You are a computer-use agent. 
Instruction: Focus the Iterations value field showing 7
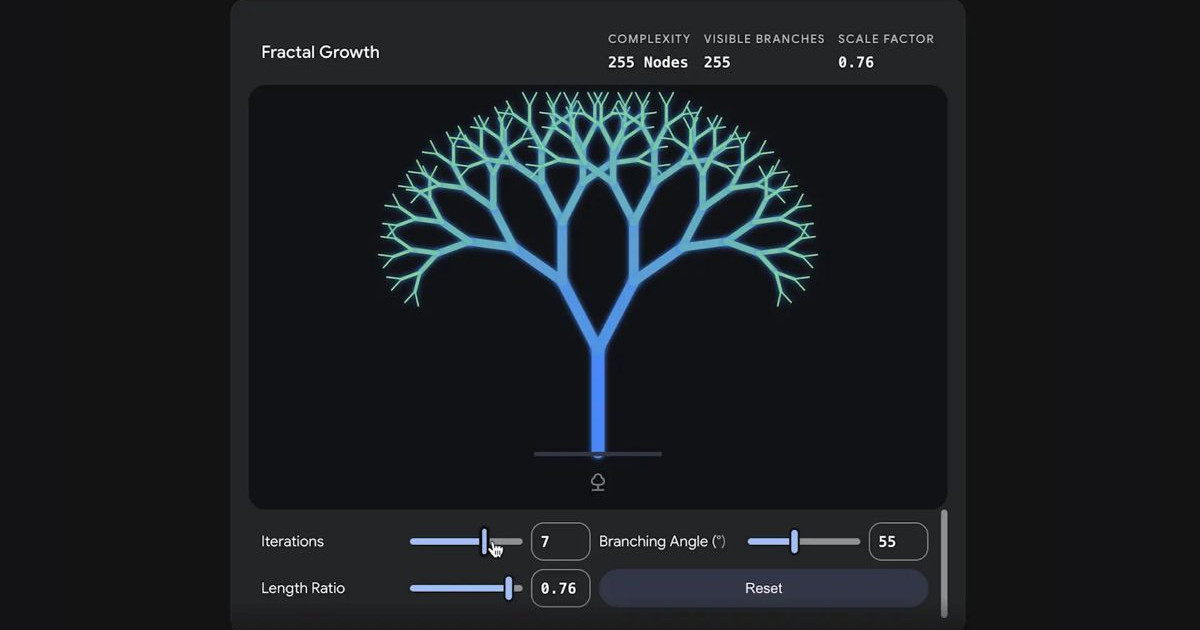(x=560, y=541)
